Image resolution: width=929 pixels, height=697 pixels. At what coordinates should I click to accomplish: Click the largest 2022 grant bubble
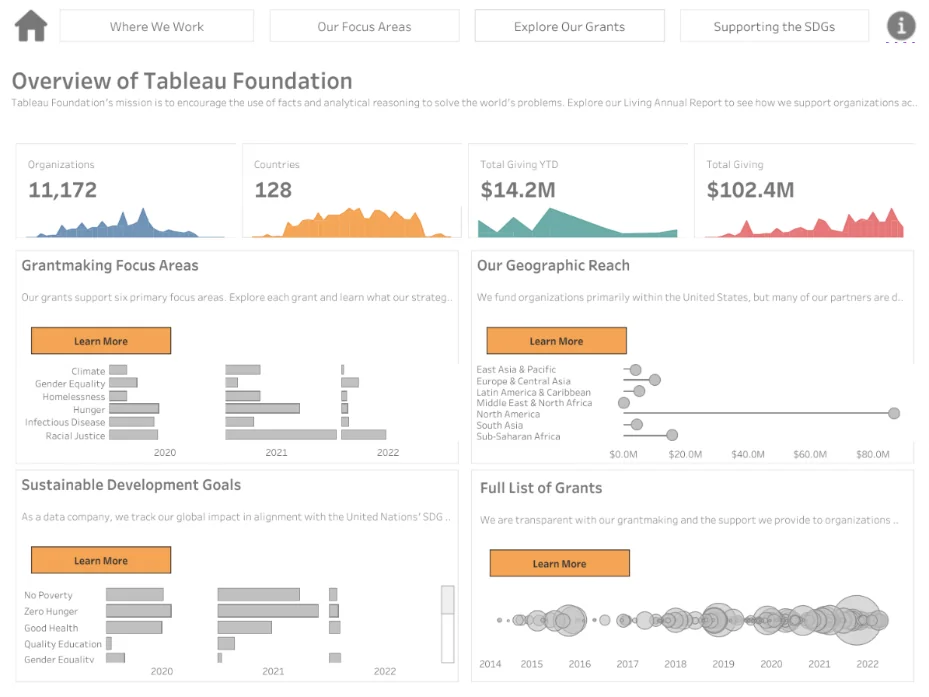click(x=856, y=620)
